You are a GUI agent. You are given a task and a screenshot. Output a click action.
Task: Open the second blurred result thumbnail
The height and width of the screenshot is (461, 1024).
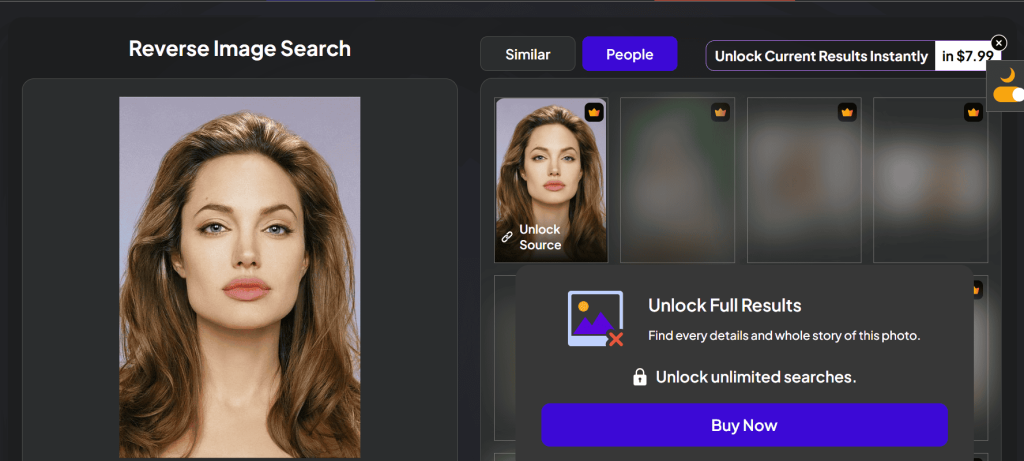pos(677,180)
